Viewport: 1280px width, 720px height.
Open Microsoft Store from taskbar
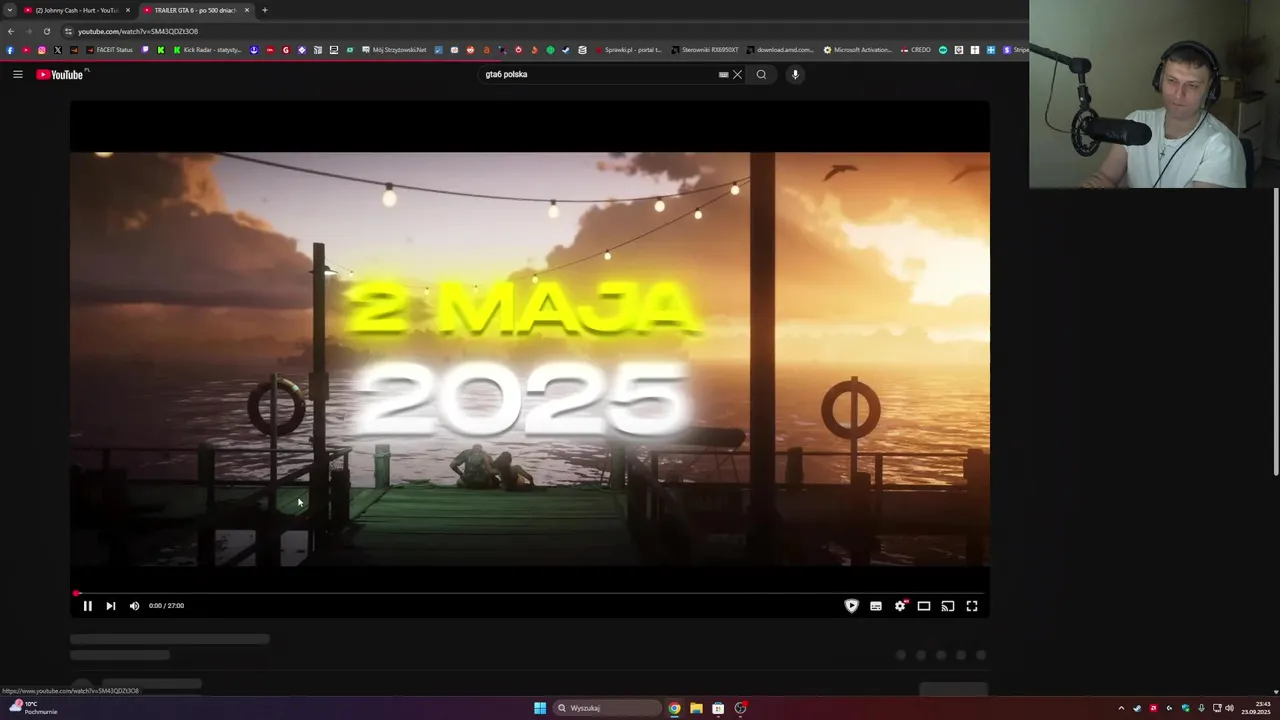click(718, 708)
